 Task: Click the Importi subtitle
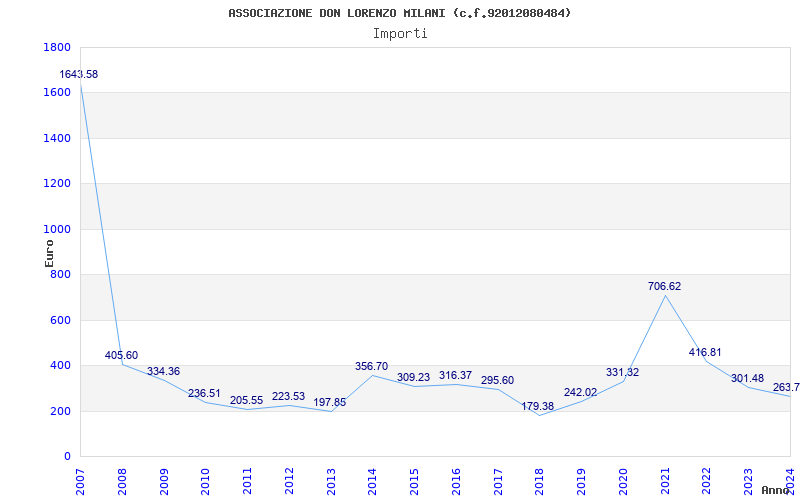click(400, 34)
